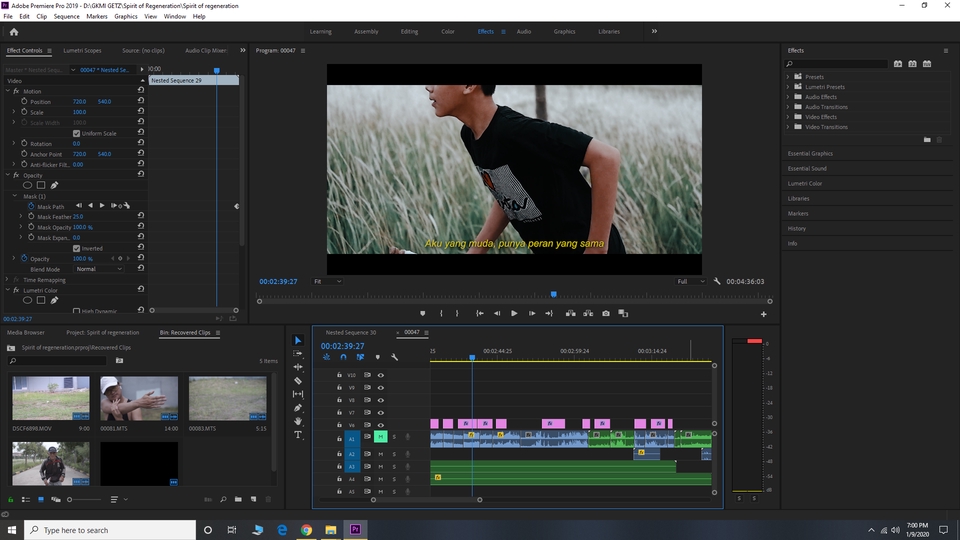Open the Markers menu

[97, 17]
